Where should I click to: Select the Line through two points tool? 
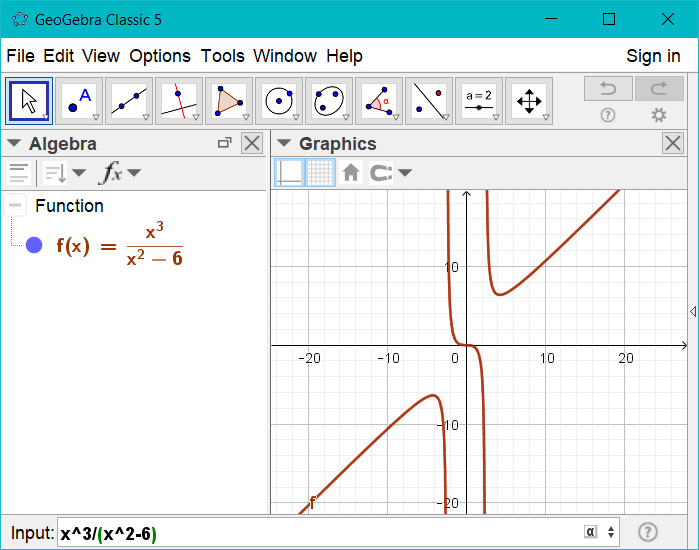pos(129,101)
